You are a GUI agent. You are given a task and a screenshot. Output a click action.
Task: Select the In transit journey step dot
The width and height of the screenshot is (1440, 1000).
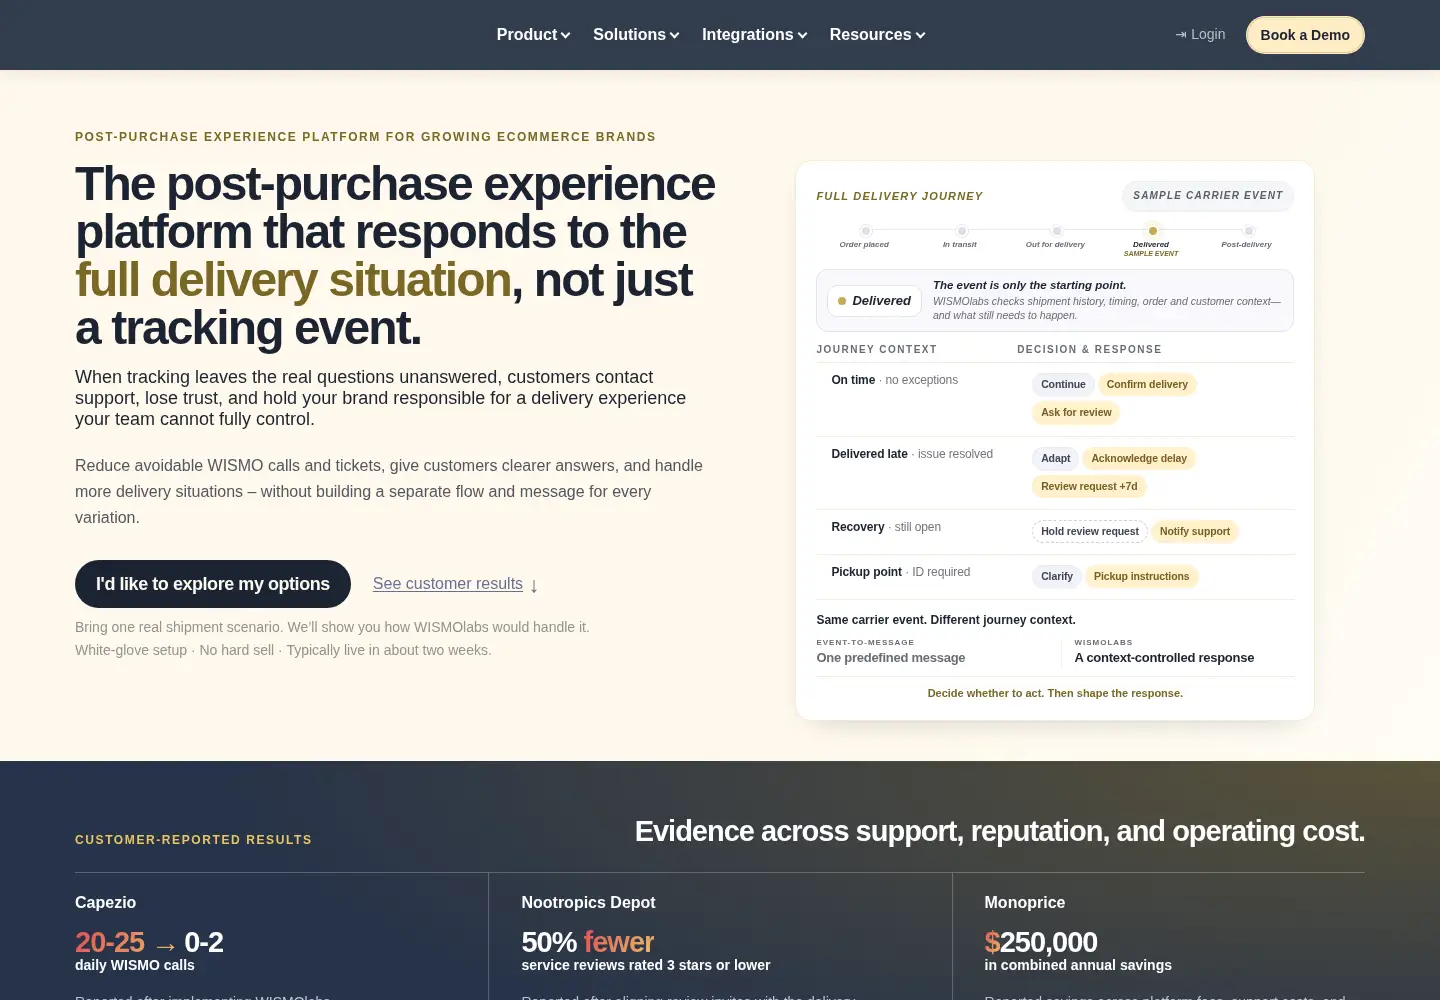[x=962, y=231]
